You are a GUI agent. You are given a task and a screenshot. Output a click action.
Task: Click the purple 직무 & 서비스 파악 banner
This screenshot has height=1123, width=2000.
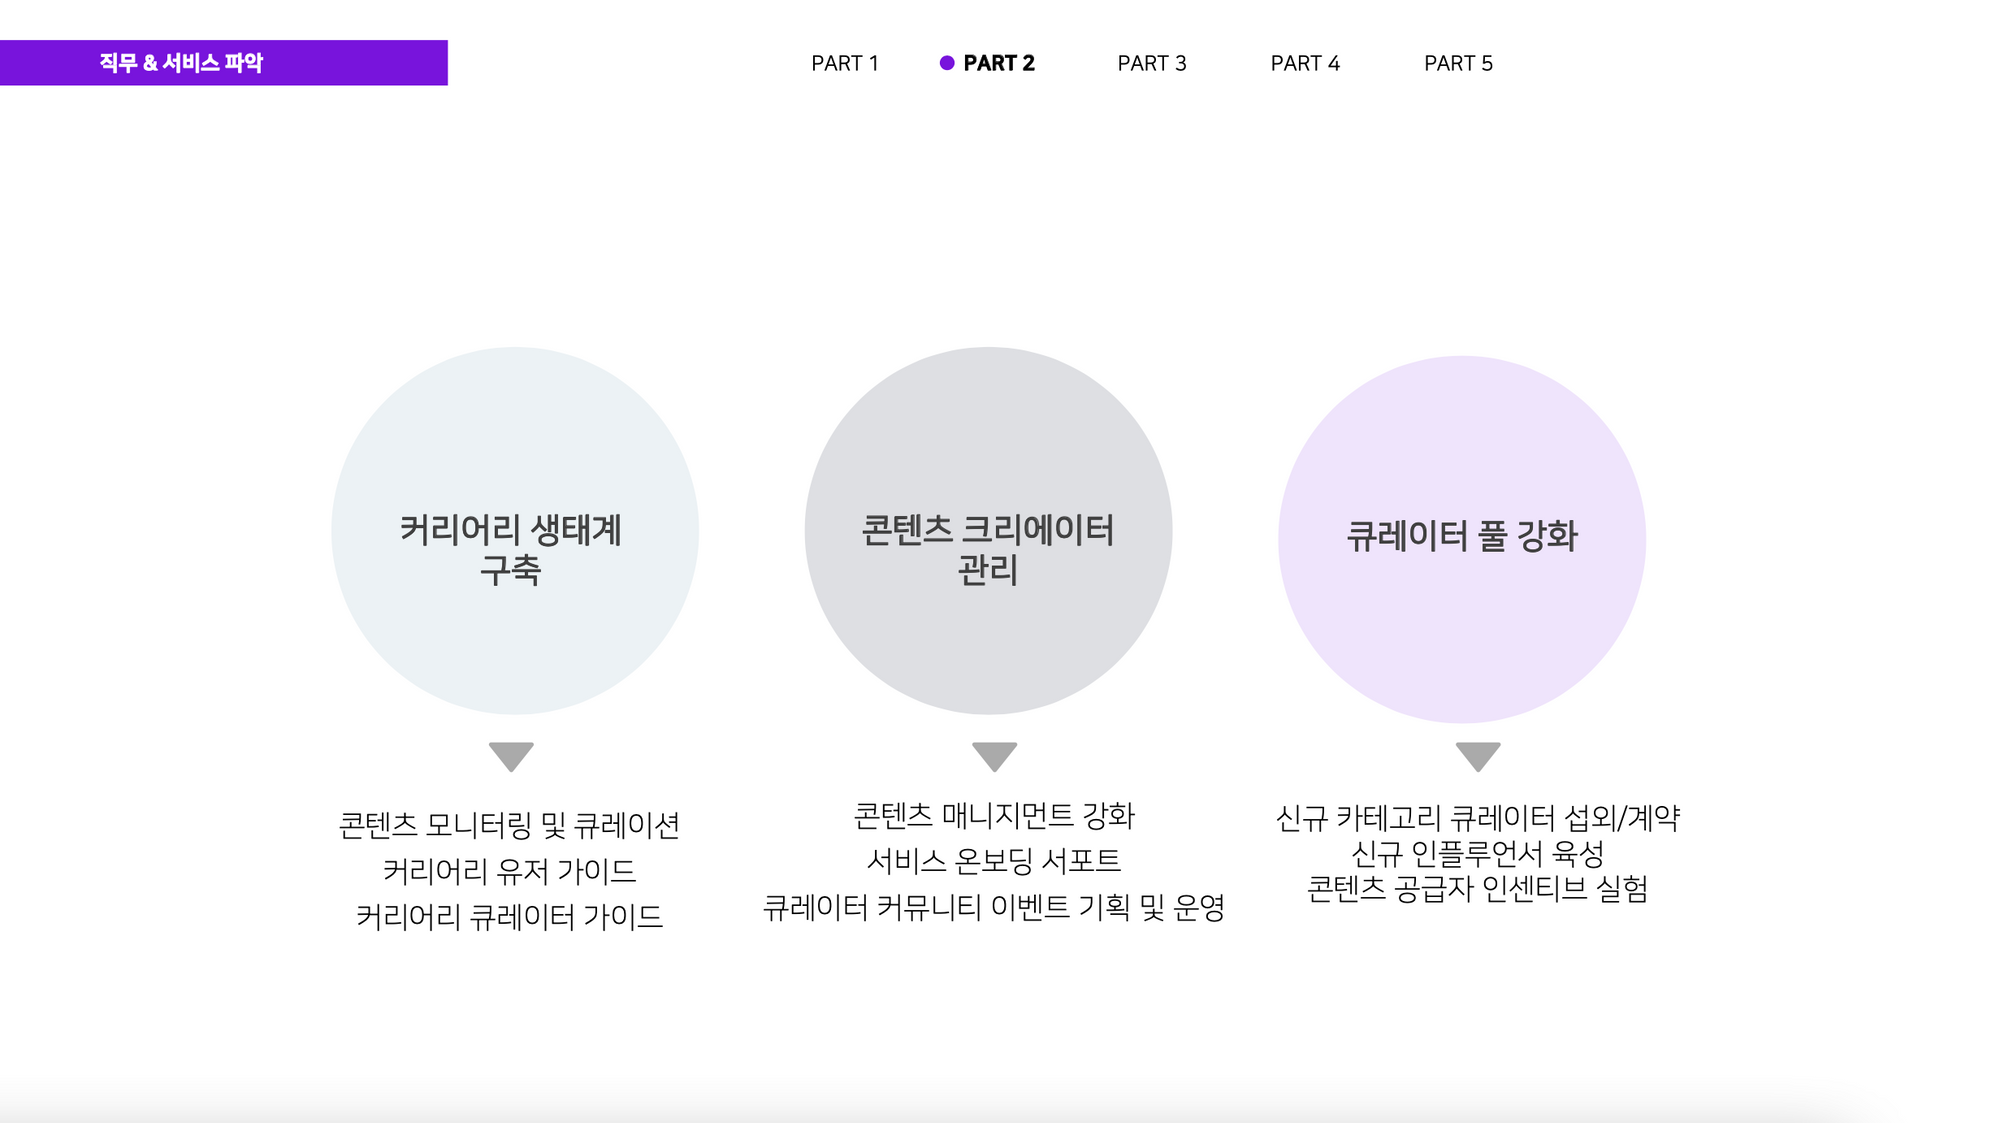pyautogui.click(x=224, y=63)
